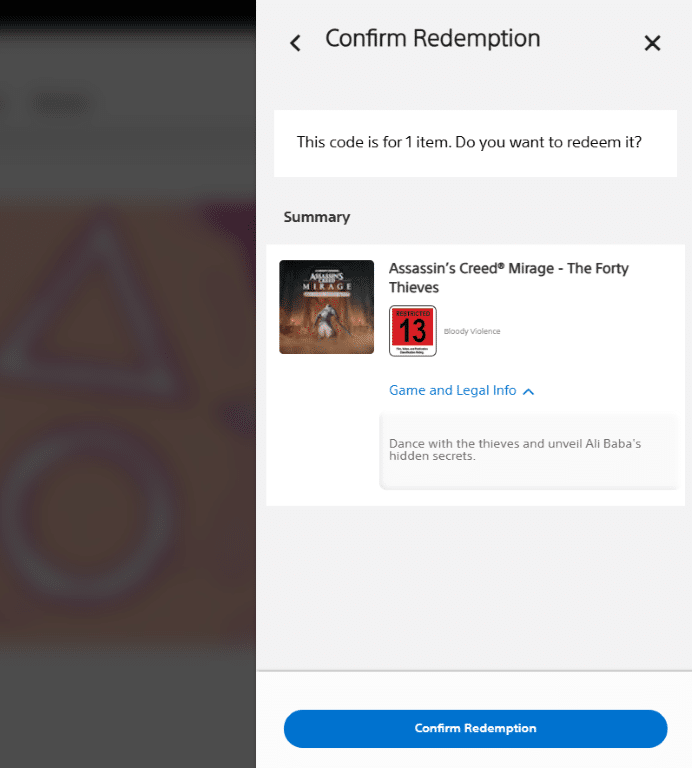The image size is (692, 768).
Task: Click the blurred triangle symbol in background
Action: tap(100, 311)
